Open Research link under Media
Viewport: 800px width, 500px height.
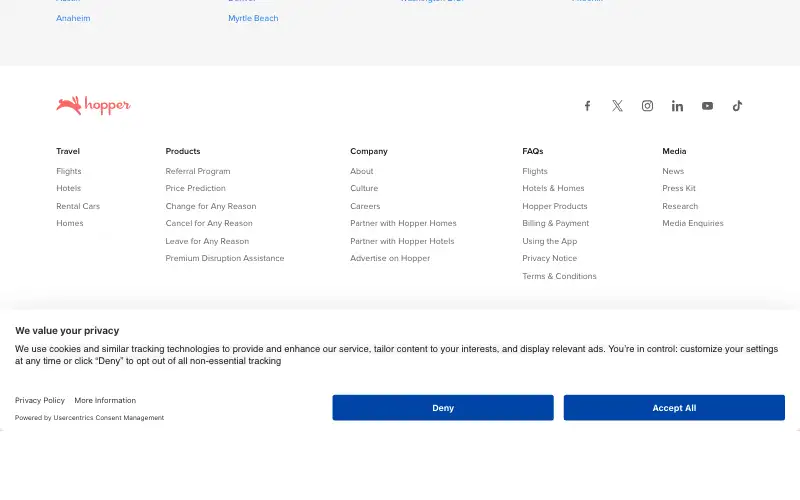click(x=680, y=206)
